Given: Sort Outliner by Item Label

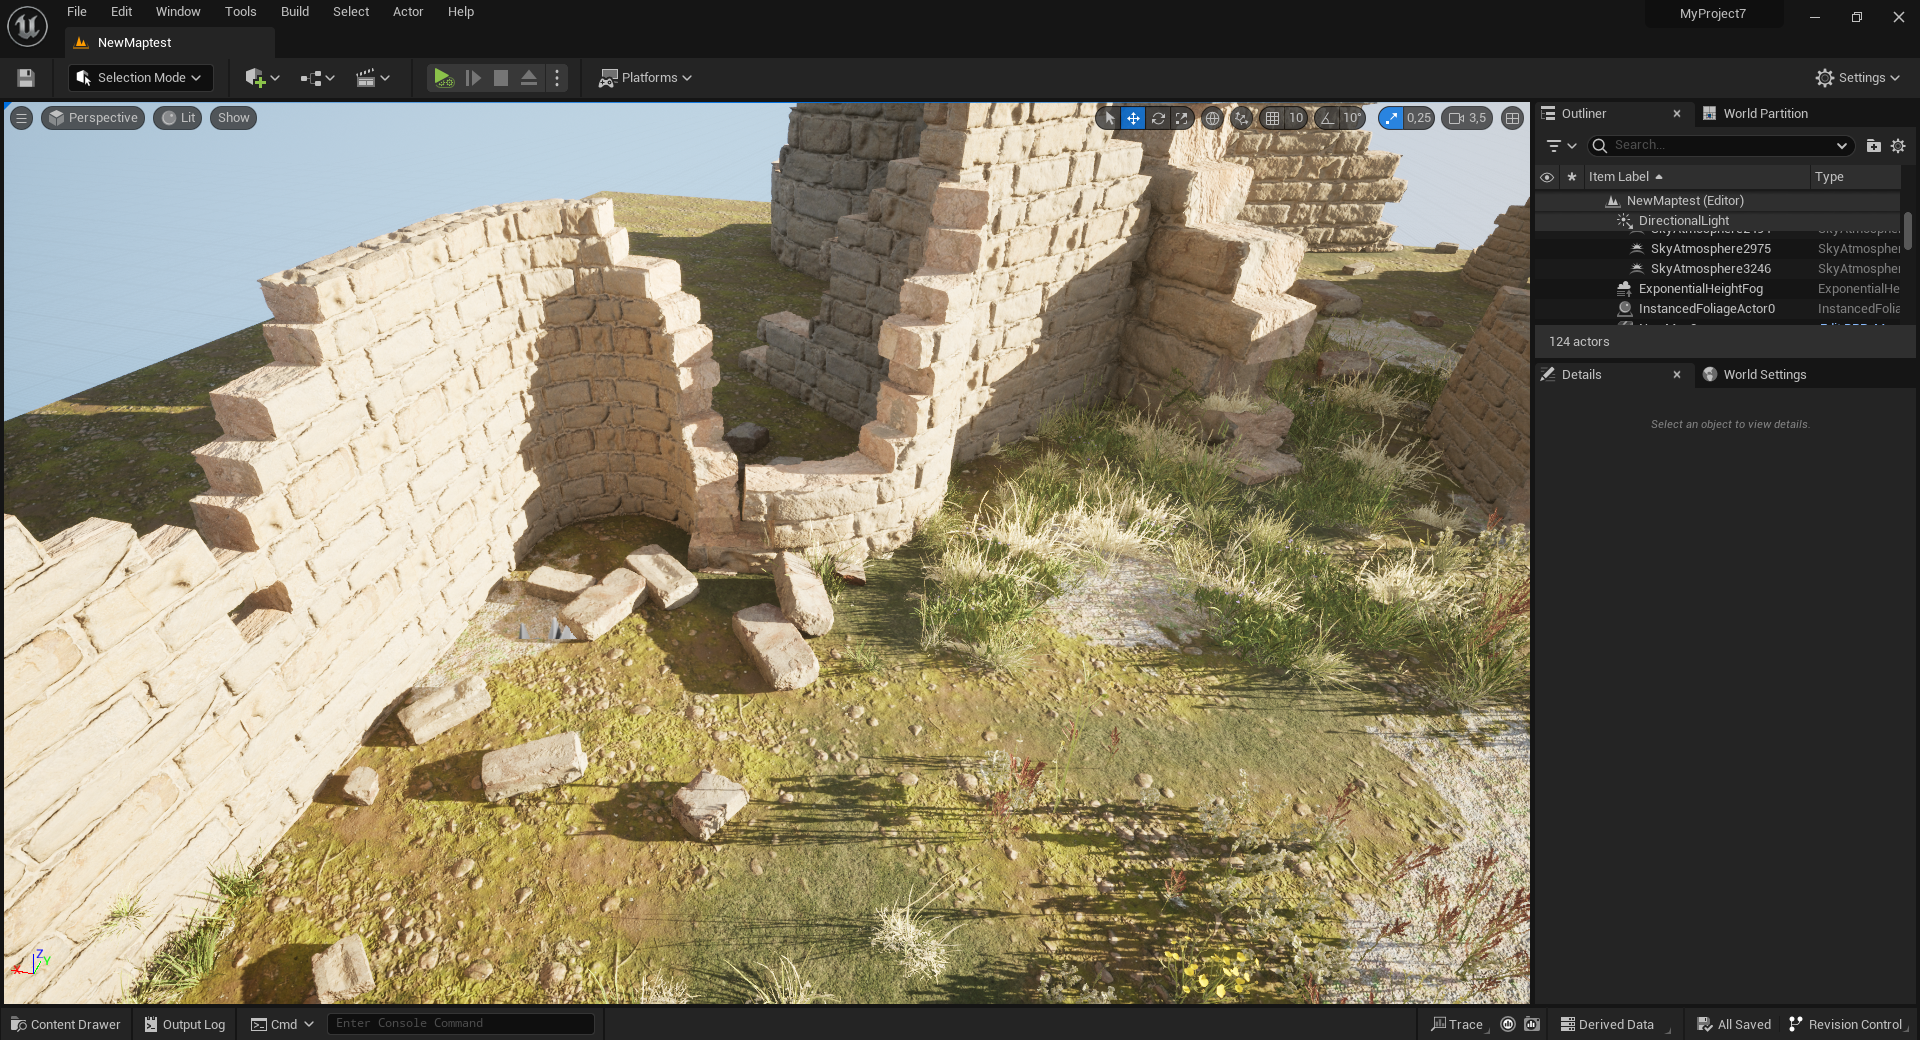Looking at the screenshot, I should pos(1697,177).
